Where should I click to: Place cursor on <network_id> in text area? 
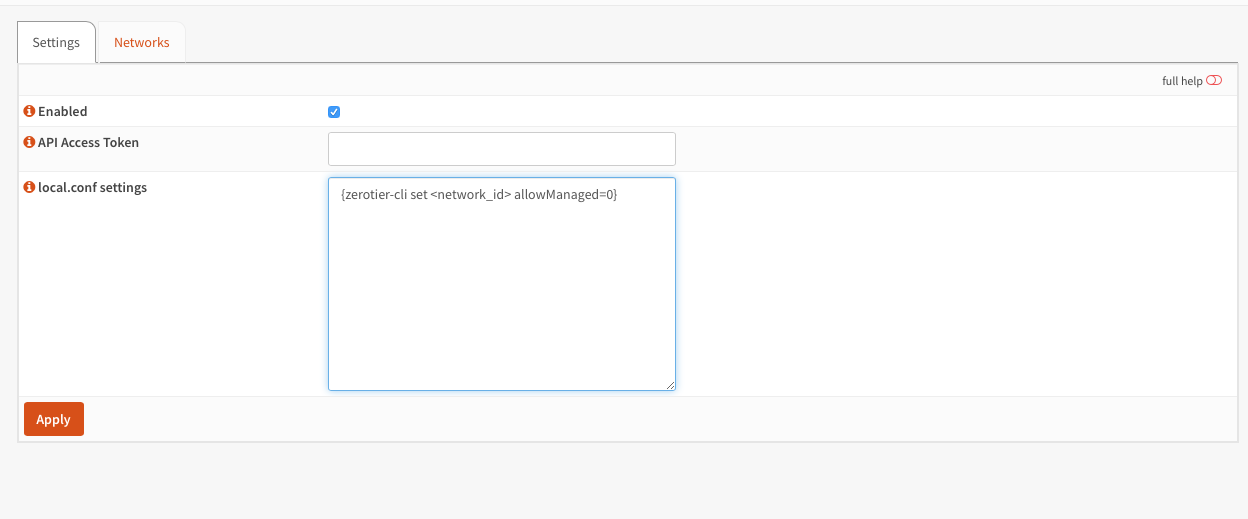[x=477, y=195]
